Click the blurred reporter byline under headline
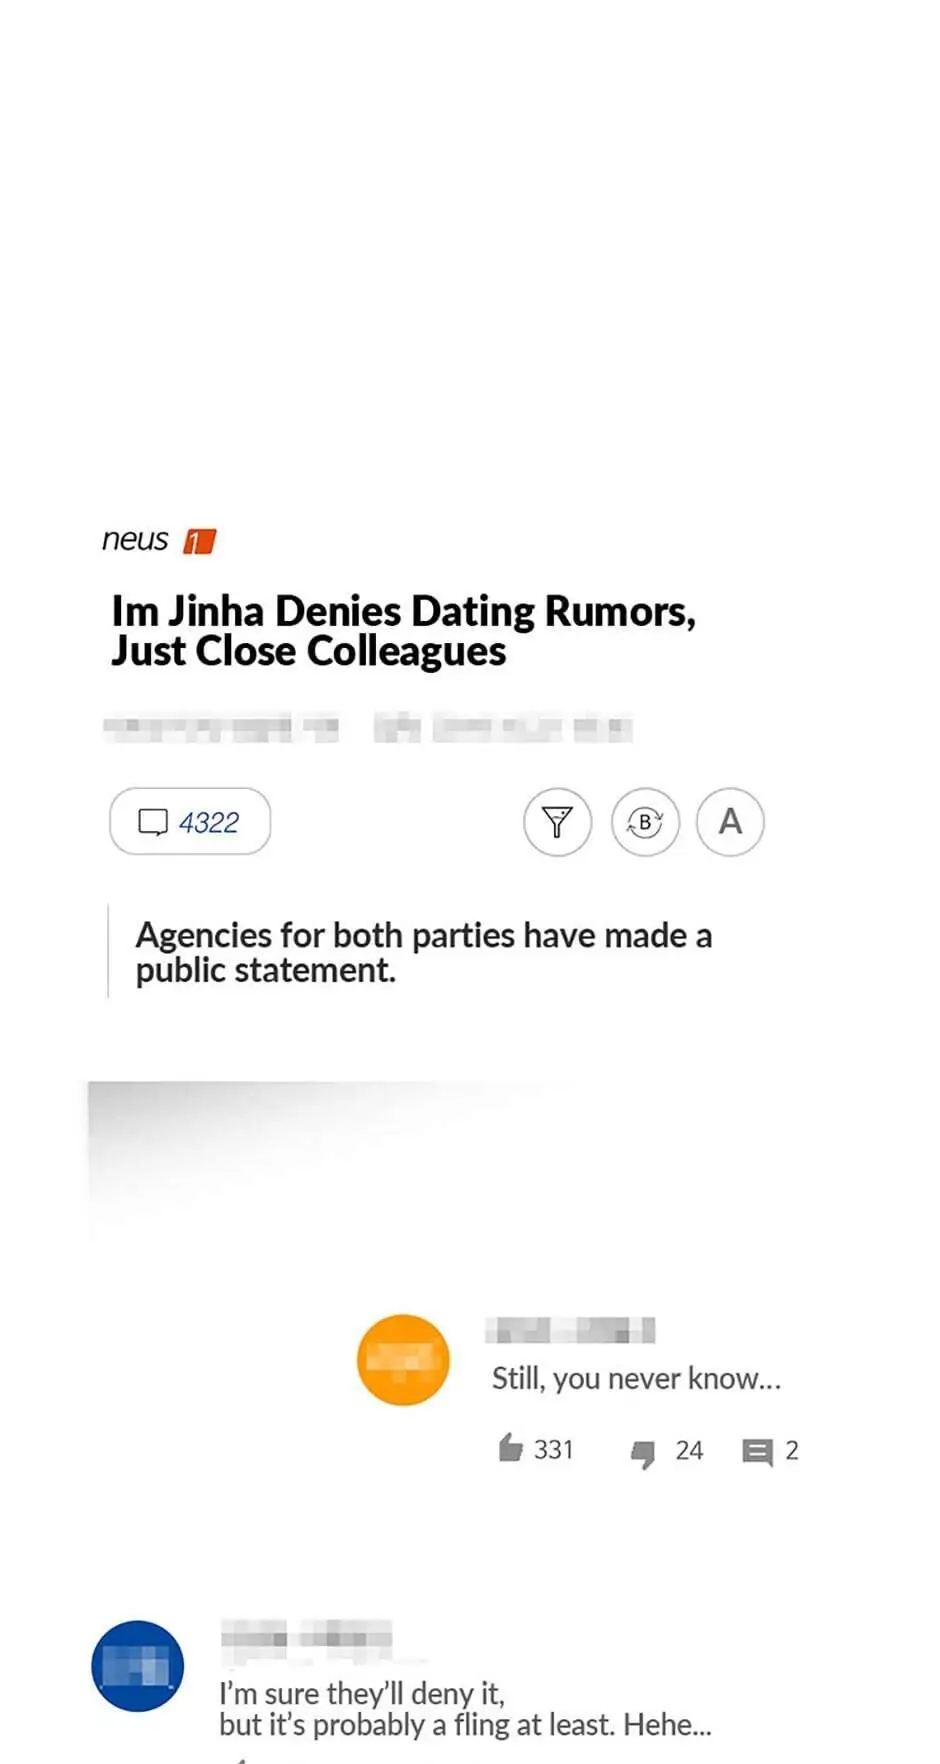Viewport: 940px width, 1764px height. pos(220,727)
